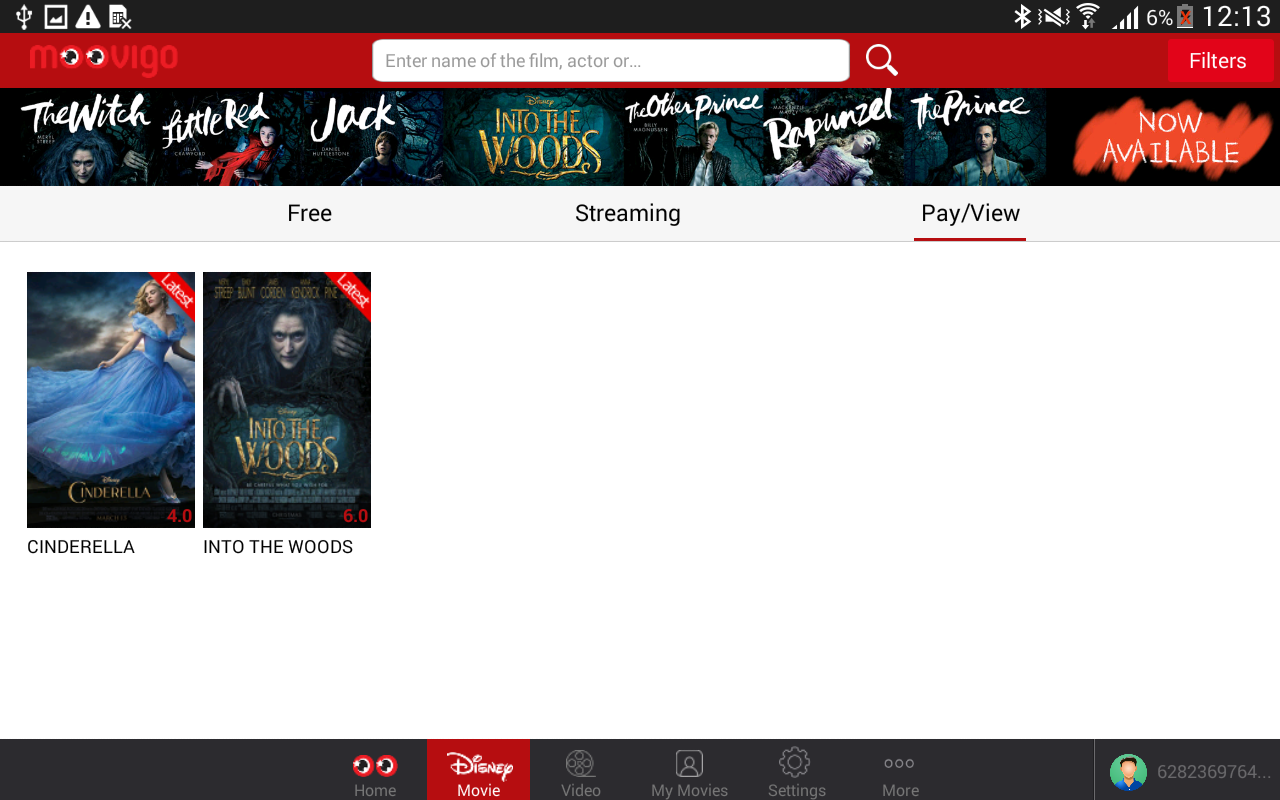Tap the picture notification icon
1280x800 pixels.
coord(56,17)
